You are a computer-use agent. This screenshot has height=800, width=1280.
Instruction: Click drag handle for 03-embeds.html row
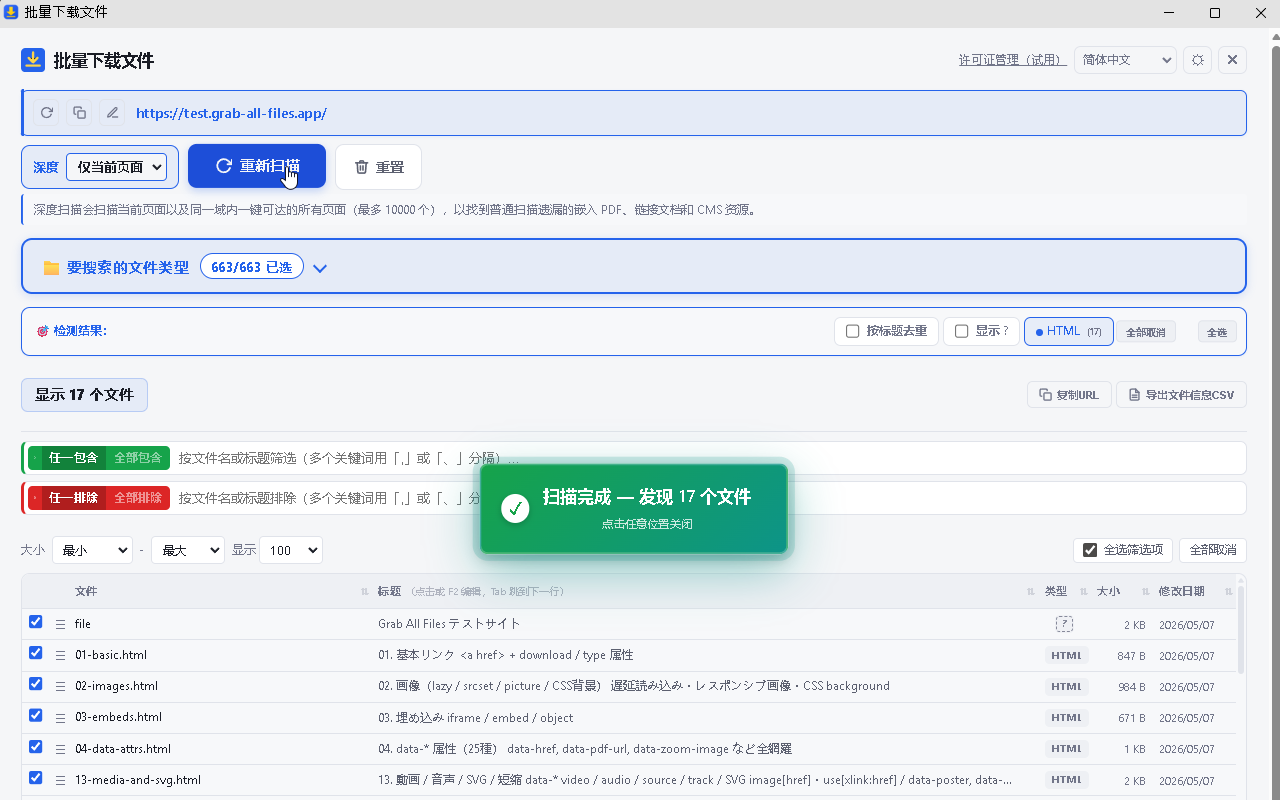point(60,717)
